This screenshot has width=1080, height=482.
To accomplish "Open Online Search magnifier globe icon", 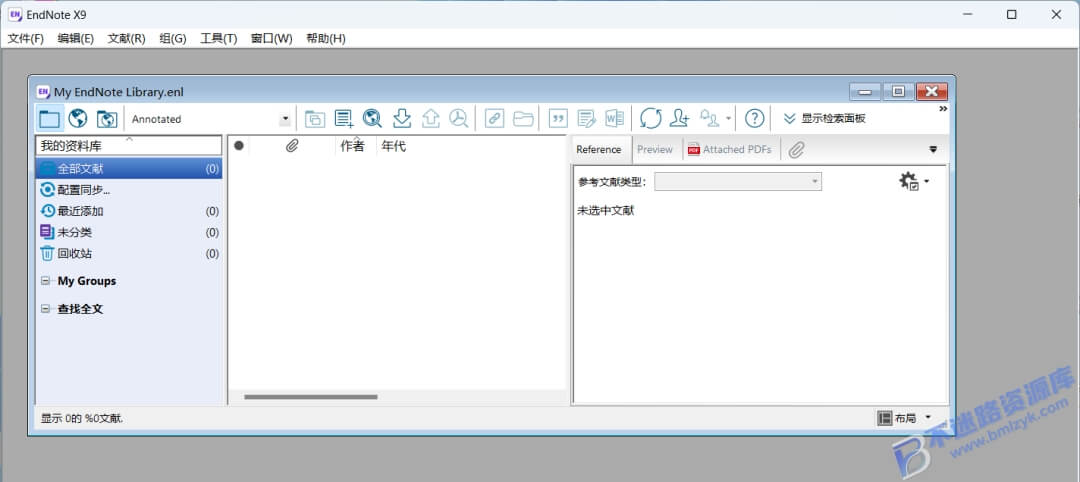I will 372,118.
